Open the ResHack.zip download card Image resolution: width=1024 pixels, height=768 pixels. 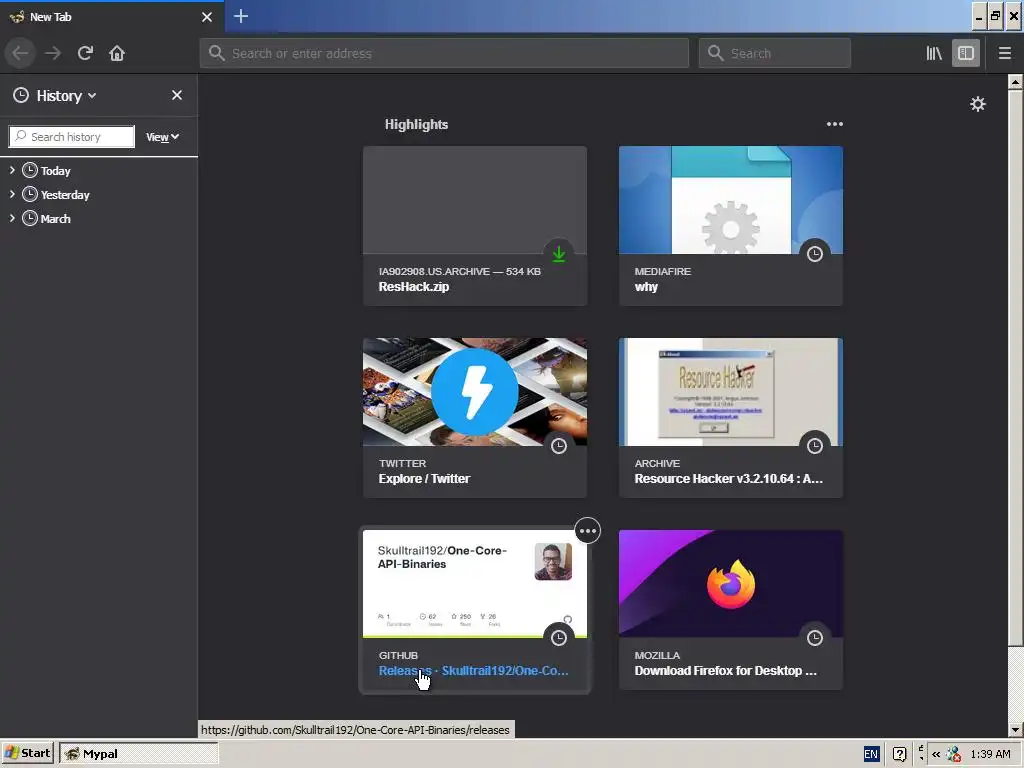tap(475, 225)
